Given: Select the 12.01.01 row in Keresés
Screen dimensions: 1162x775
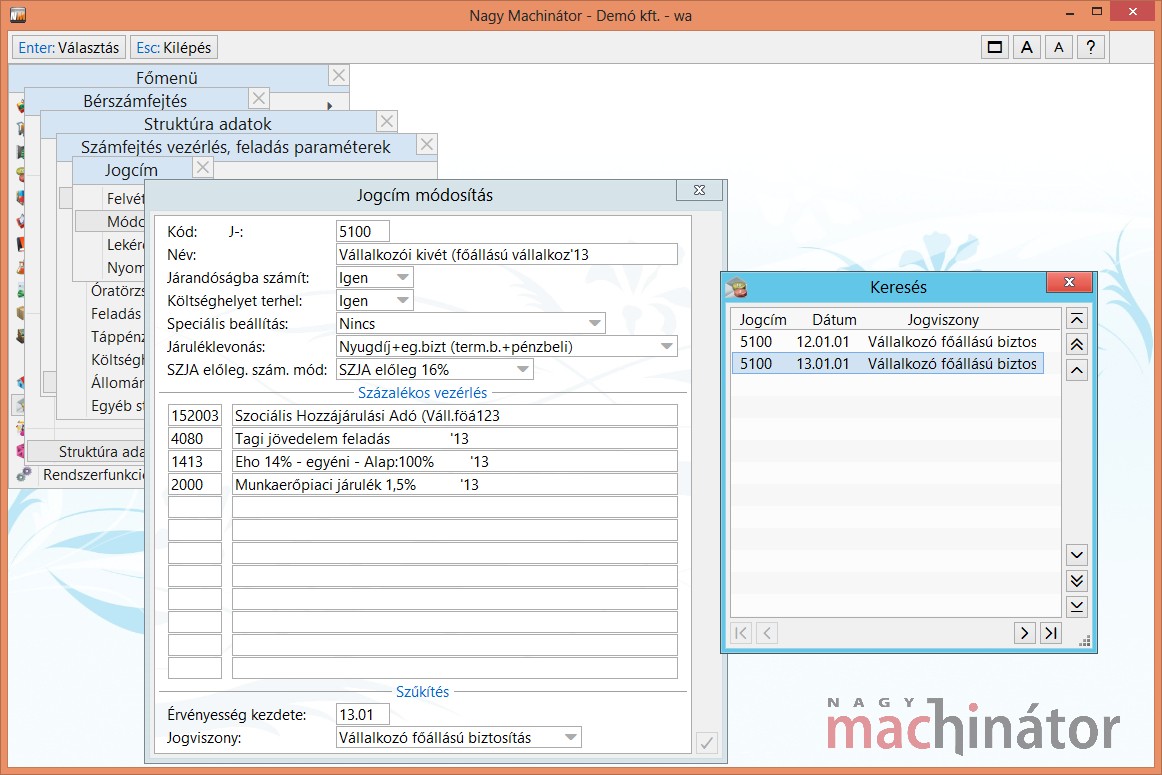Looking at the screenshot, I should (887, 342).
